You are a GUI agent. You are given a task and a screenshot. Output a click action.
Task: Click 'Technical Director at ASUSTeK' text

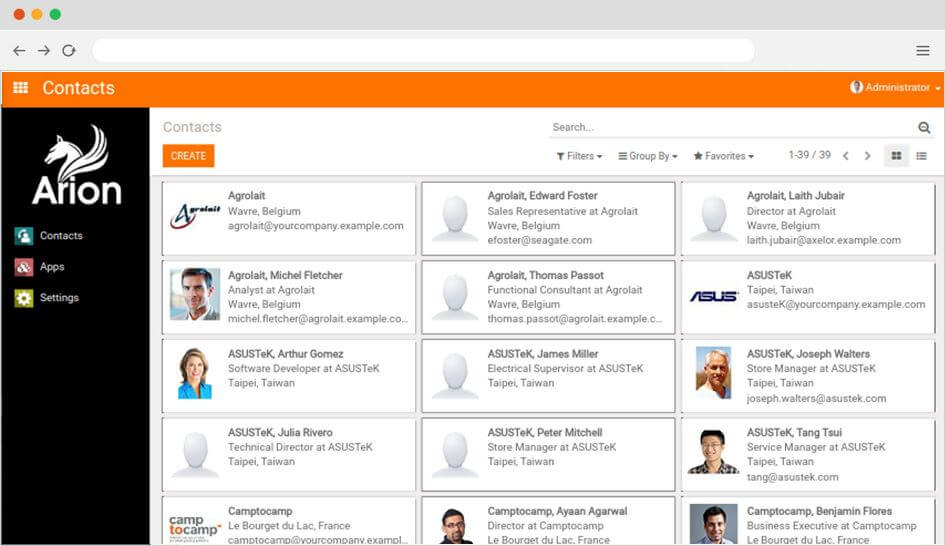pyautogui.click(x=300, y=447)
